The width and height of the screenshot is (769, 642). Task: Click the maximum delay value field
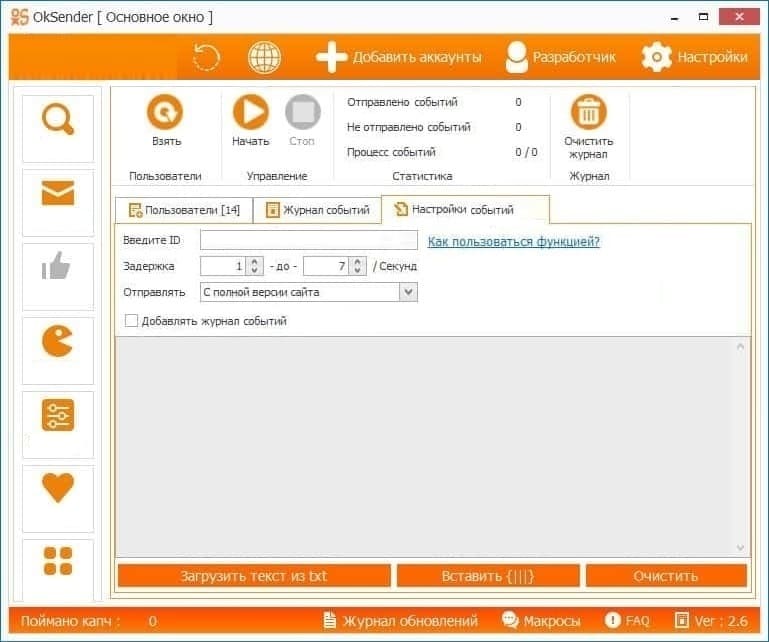tap(326, 266)
